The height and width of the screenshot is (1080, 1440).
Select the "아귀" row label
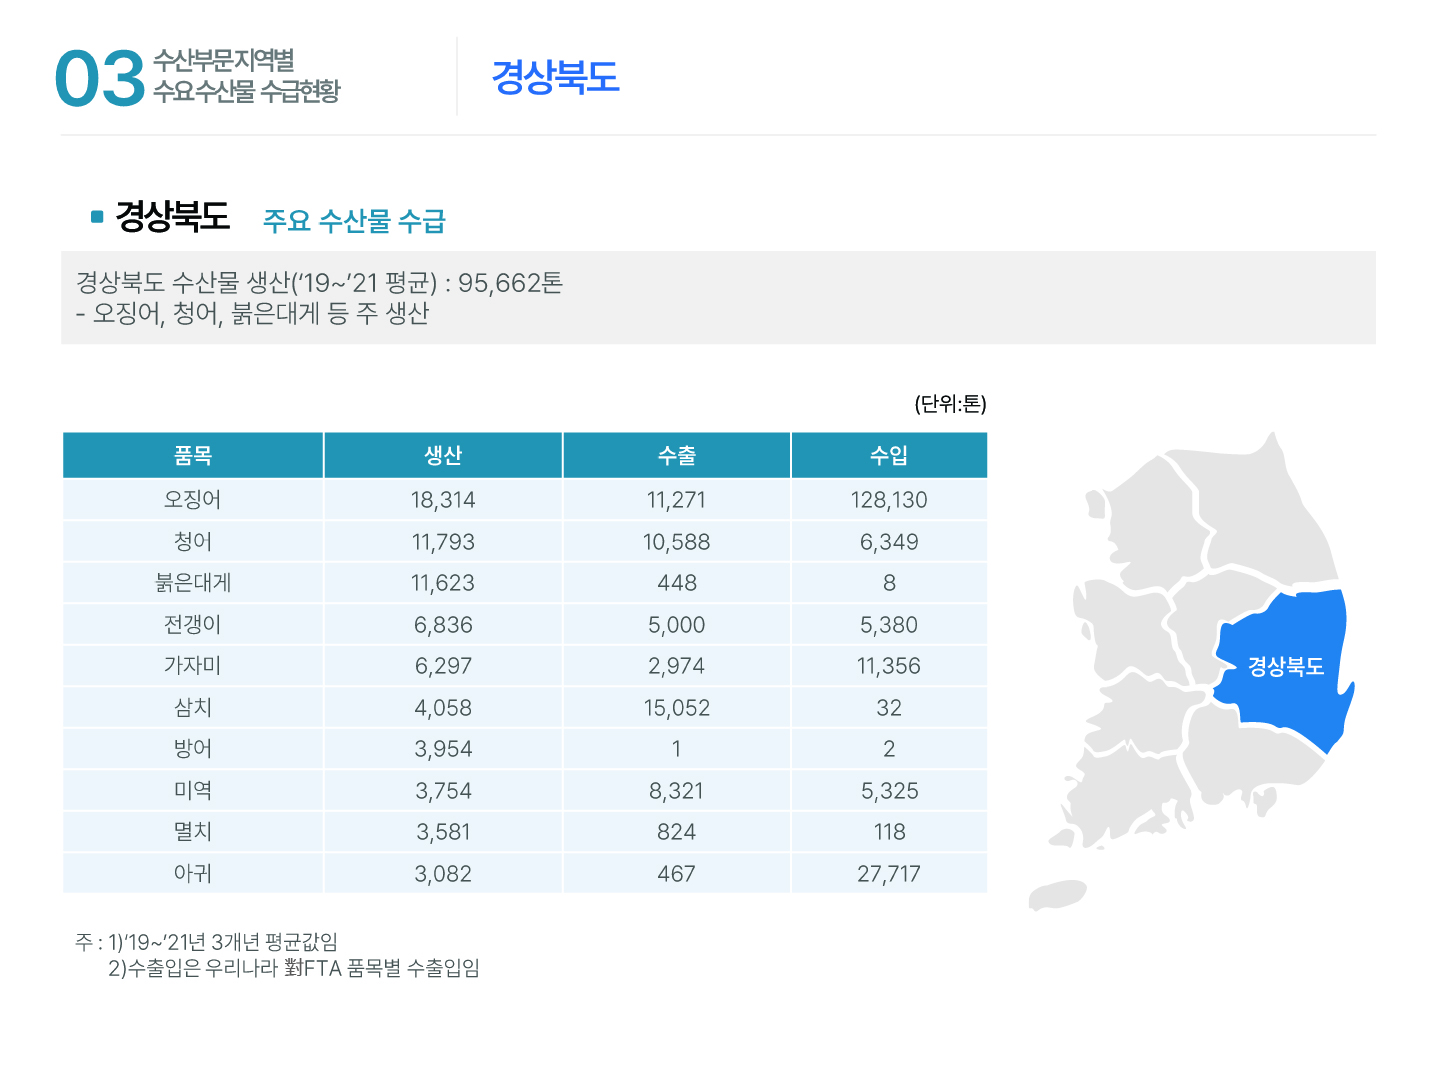(x=193, y=874)
